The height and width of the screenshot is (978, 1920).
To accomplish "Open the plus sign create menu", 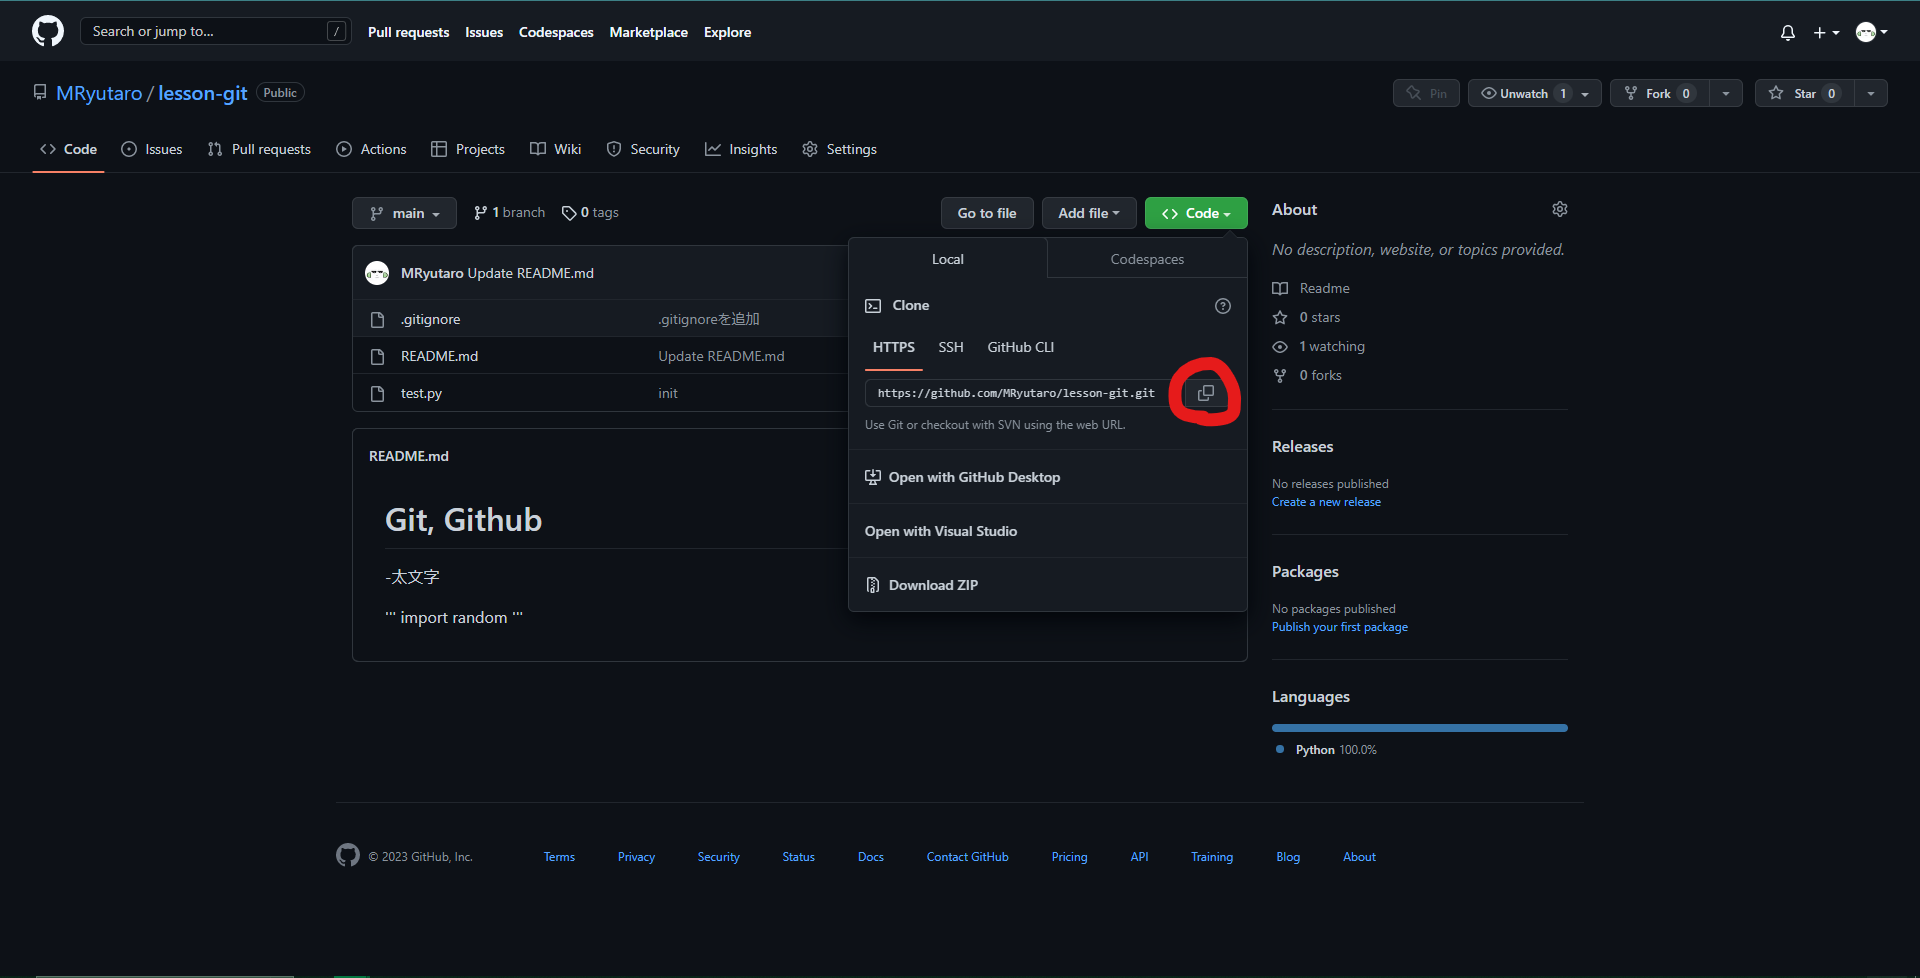I will tap(1825, 32).
